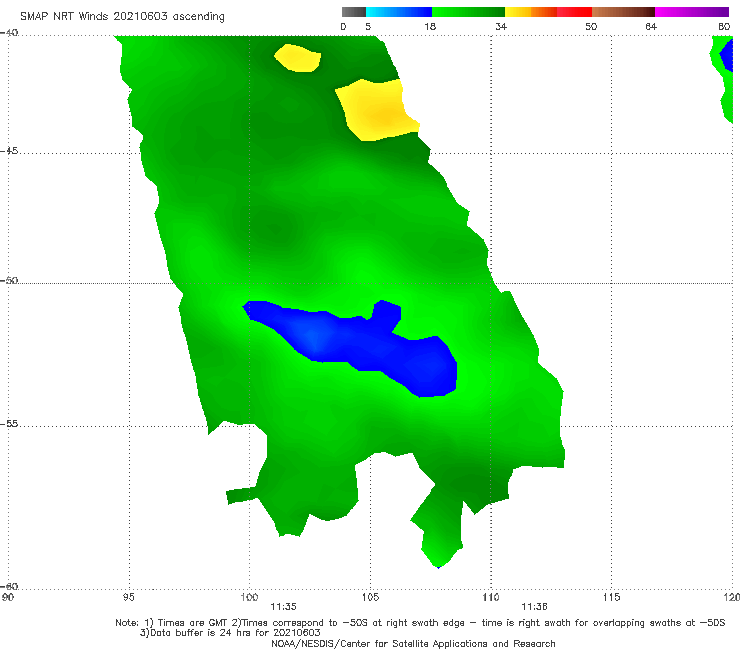This screenshot has height=650, width=740.
Task: Click the cyan-to-blue segment of the color bar
Action: coord(399,12)
